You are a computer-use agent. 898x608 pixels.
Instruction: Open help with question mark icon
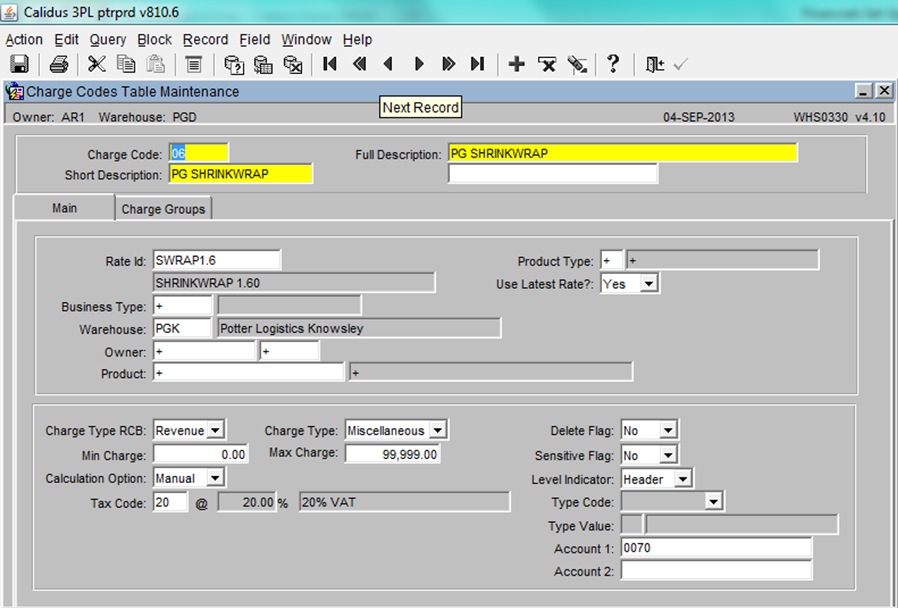point(613,64)
